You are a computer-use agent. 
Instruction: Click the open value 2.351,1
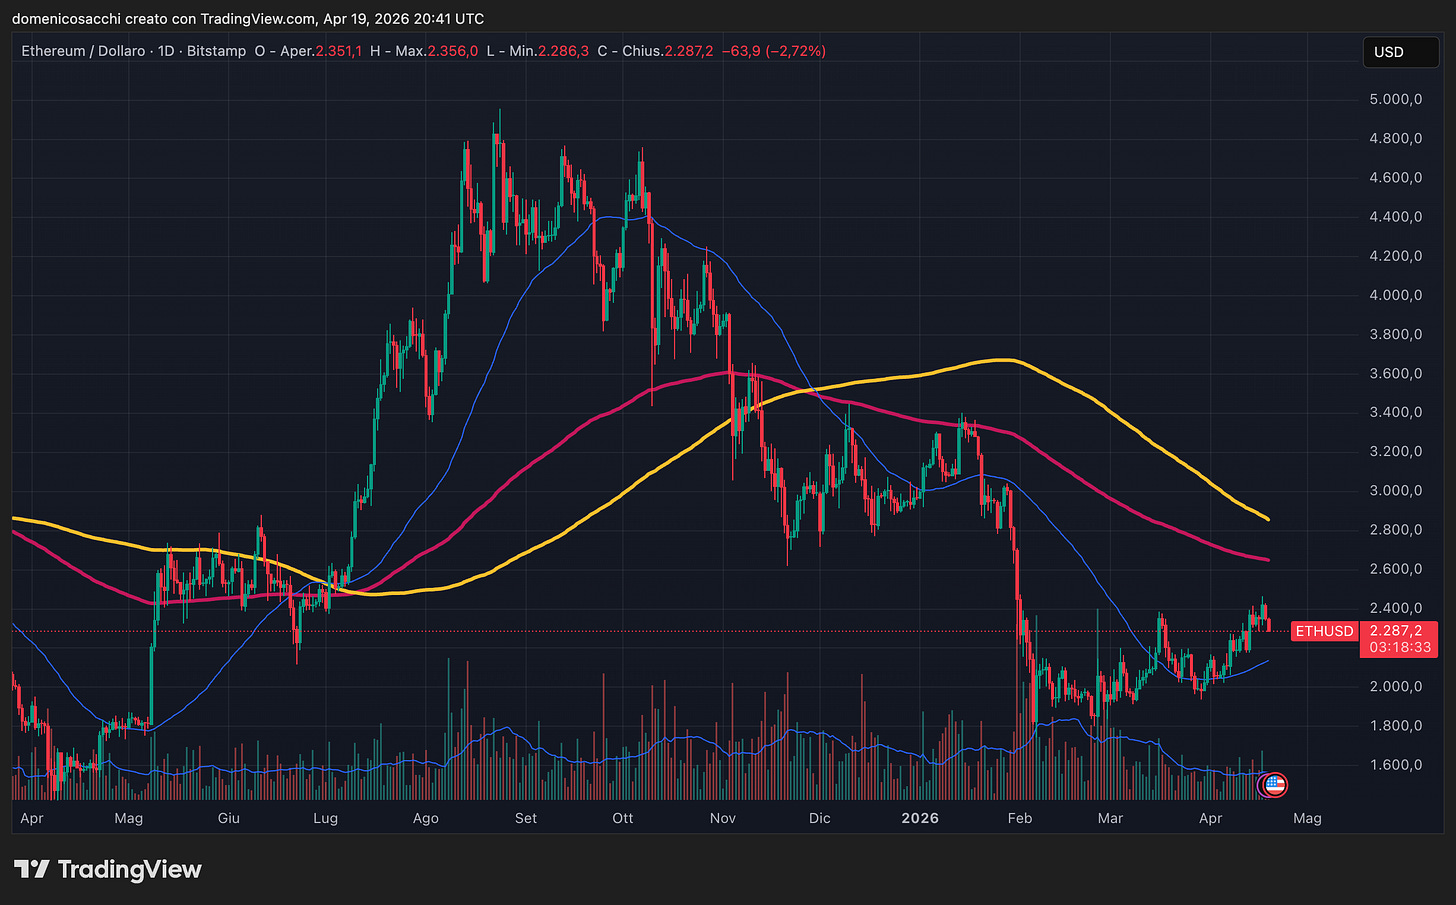click(339, 51)
